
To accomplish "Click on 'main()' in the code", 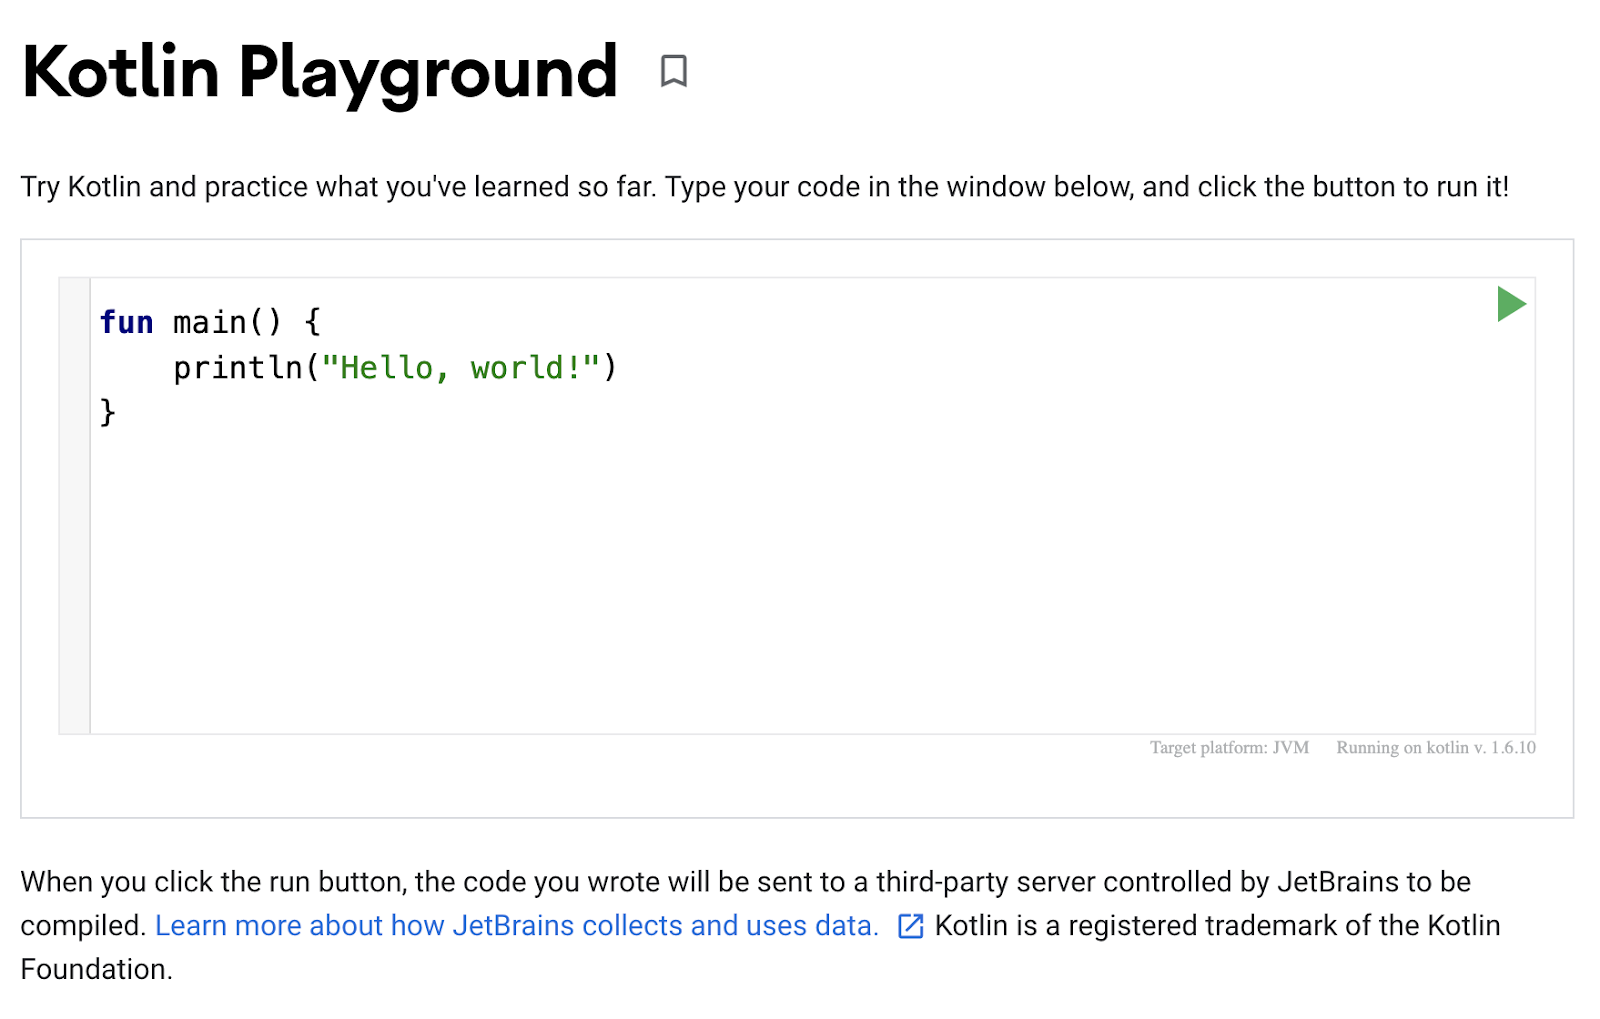I will point(227,323).
